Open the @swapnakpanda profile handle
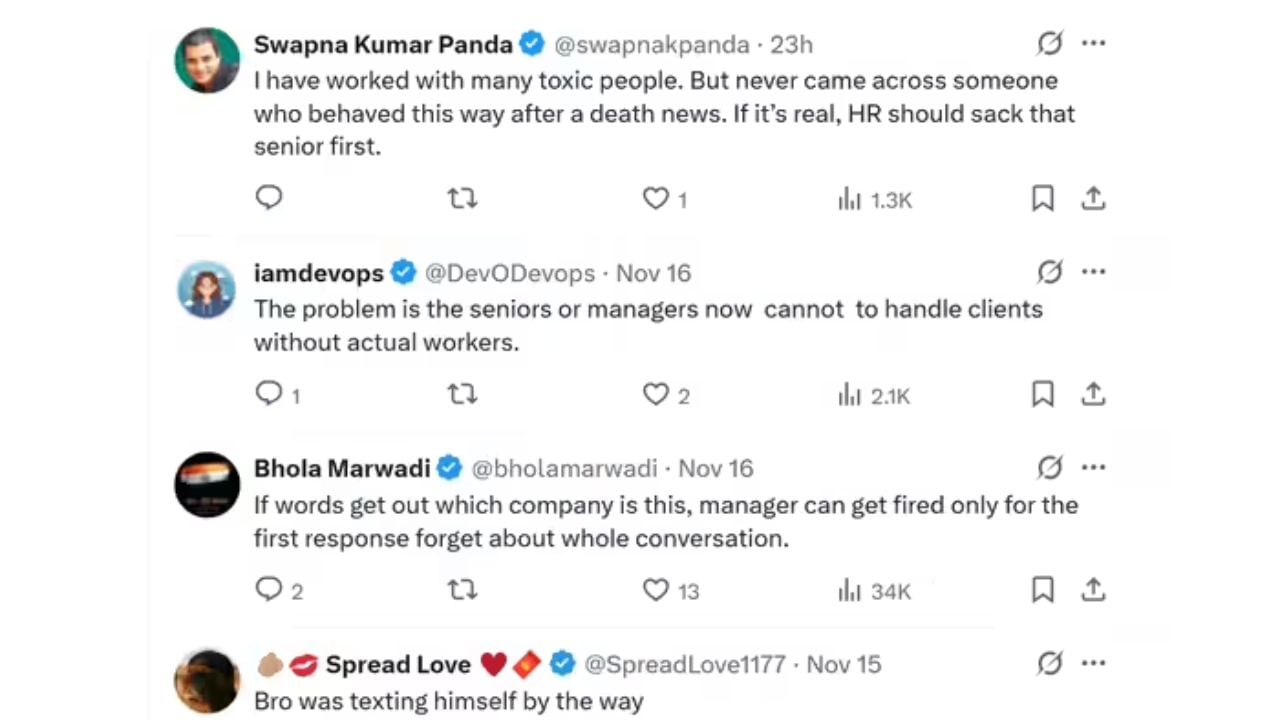 (x=651, y=45)
